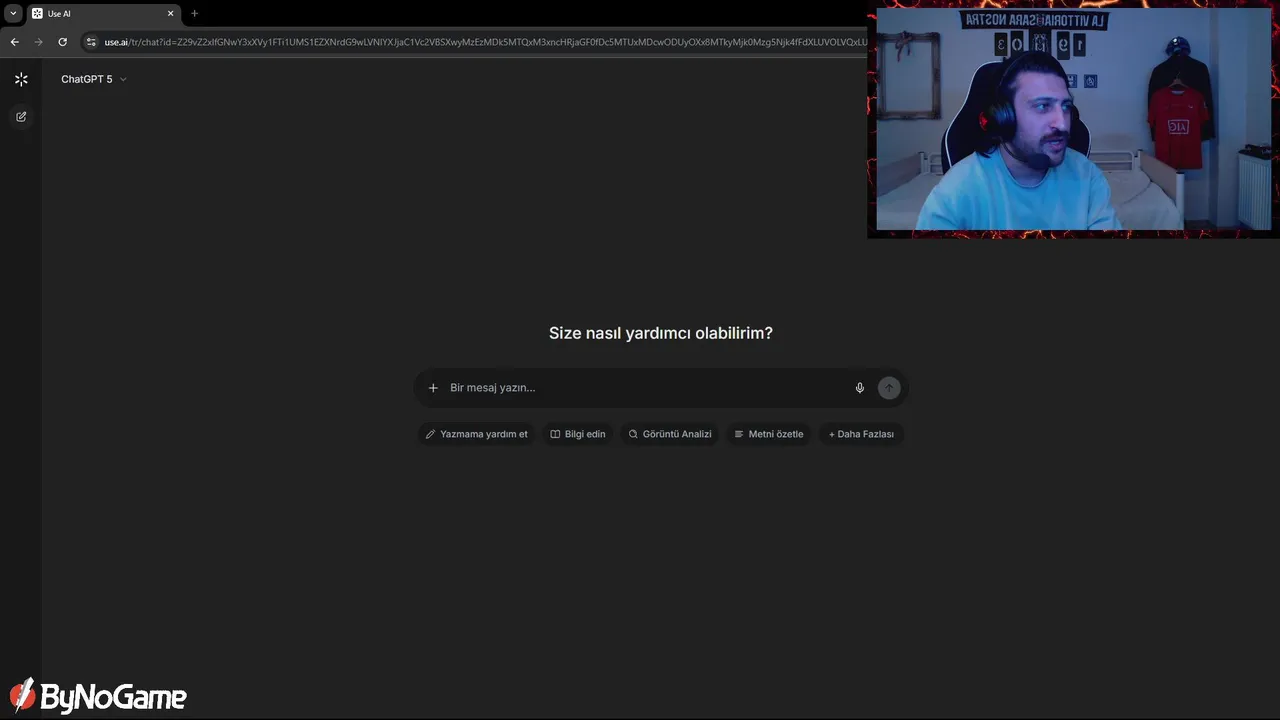Close the 'Use AI' tab
This screenshot has width=1280, height=720.
170,14
